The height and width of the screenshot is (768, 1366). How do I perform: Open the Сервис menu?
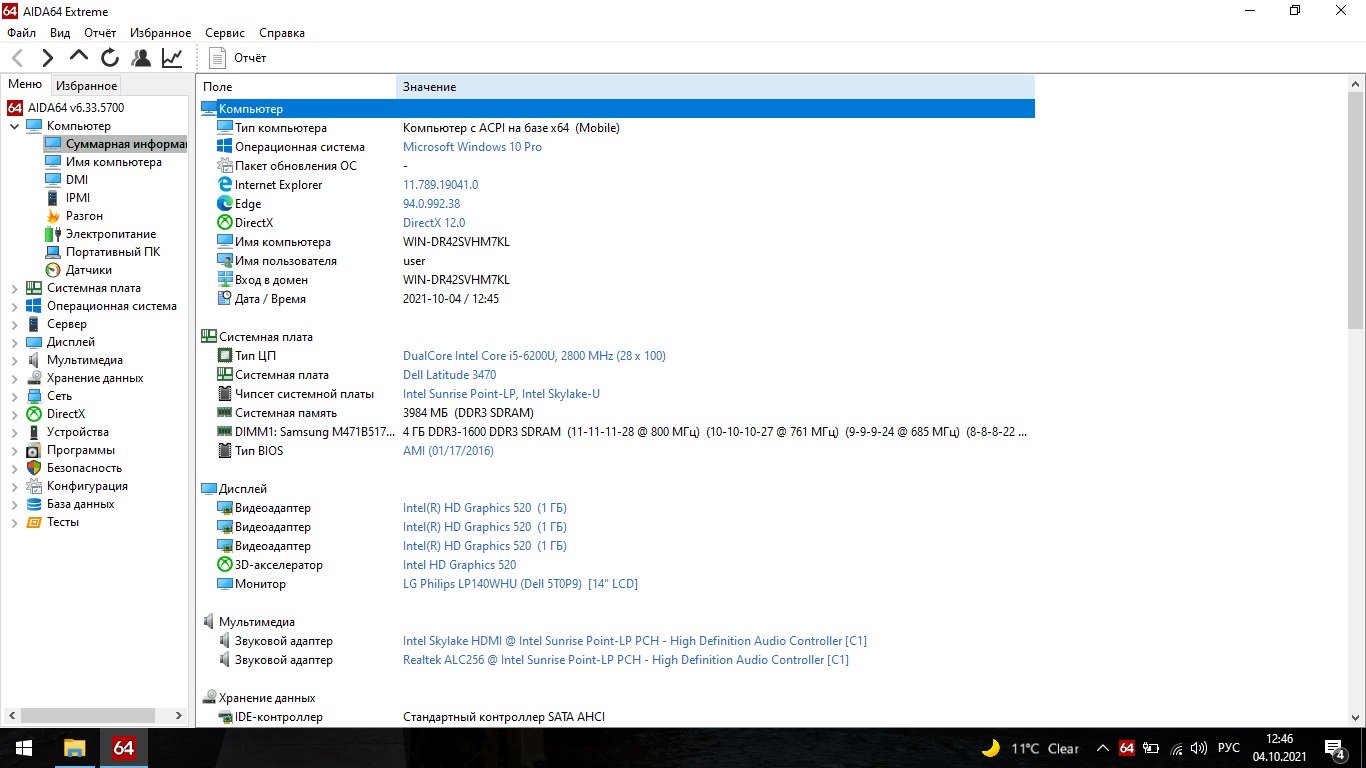[225, 33]
